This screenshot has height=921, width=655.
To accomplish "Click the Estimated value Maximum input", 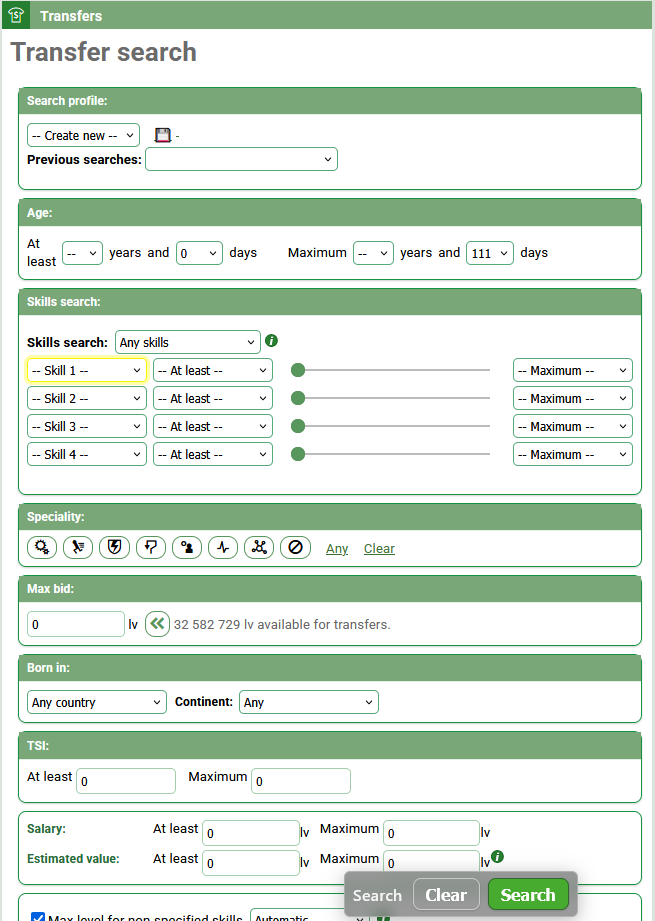I will tap(432, 861).
